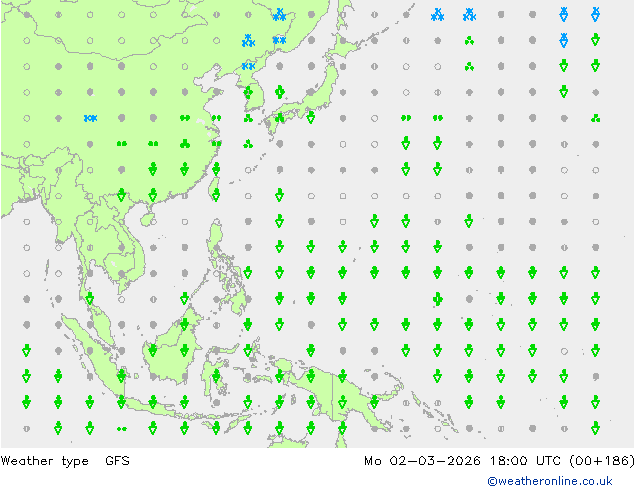Click the green shower symbol over Kyushu, Japan
The width and height of the screenshot is (634, 490).
click(x=279, y=118)
